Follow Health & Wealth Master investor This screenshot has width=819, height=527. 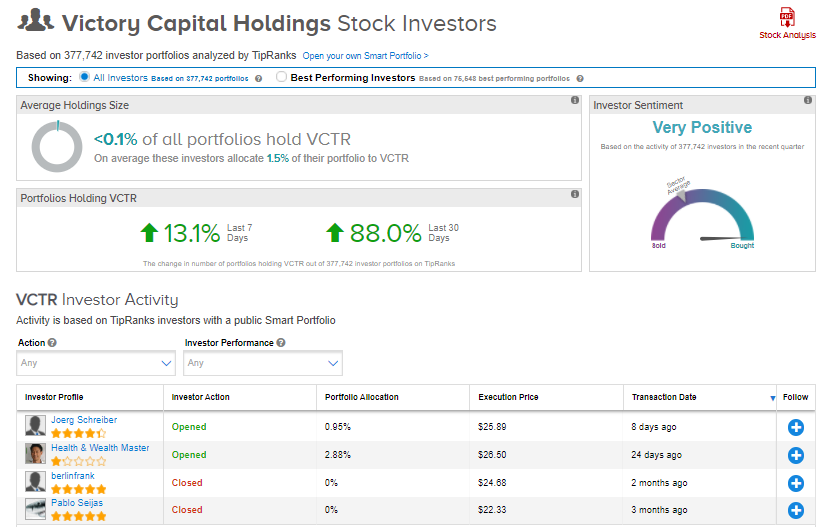click(796, 455)
